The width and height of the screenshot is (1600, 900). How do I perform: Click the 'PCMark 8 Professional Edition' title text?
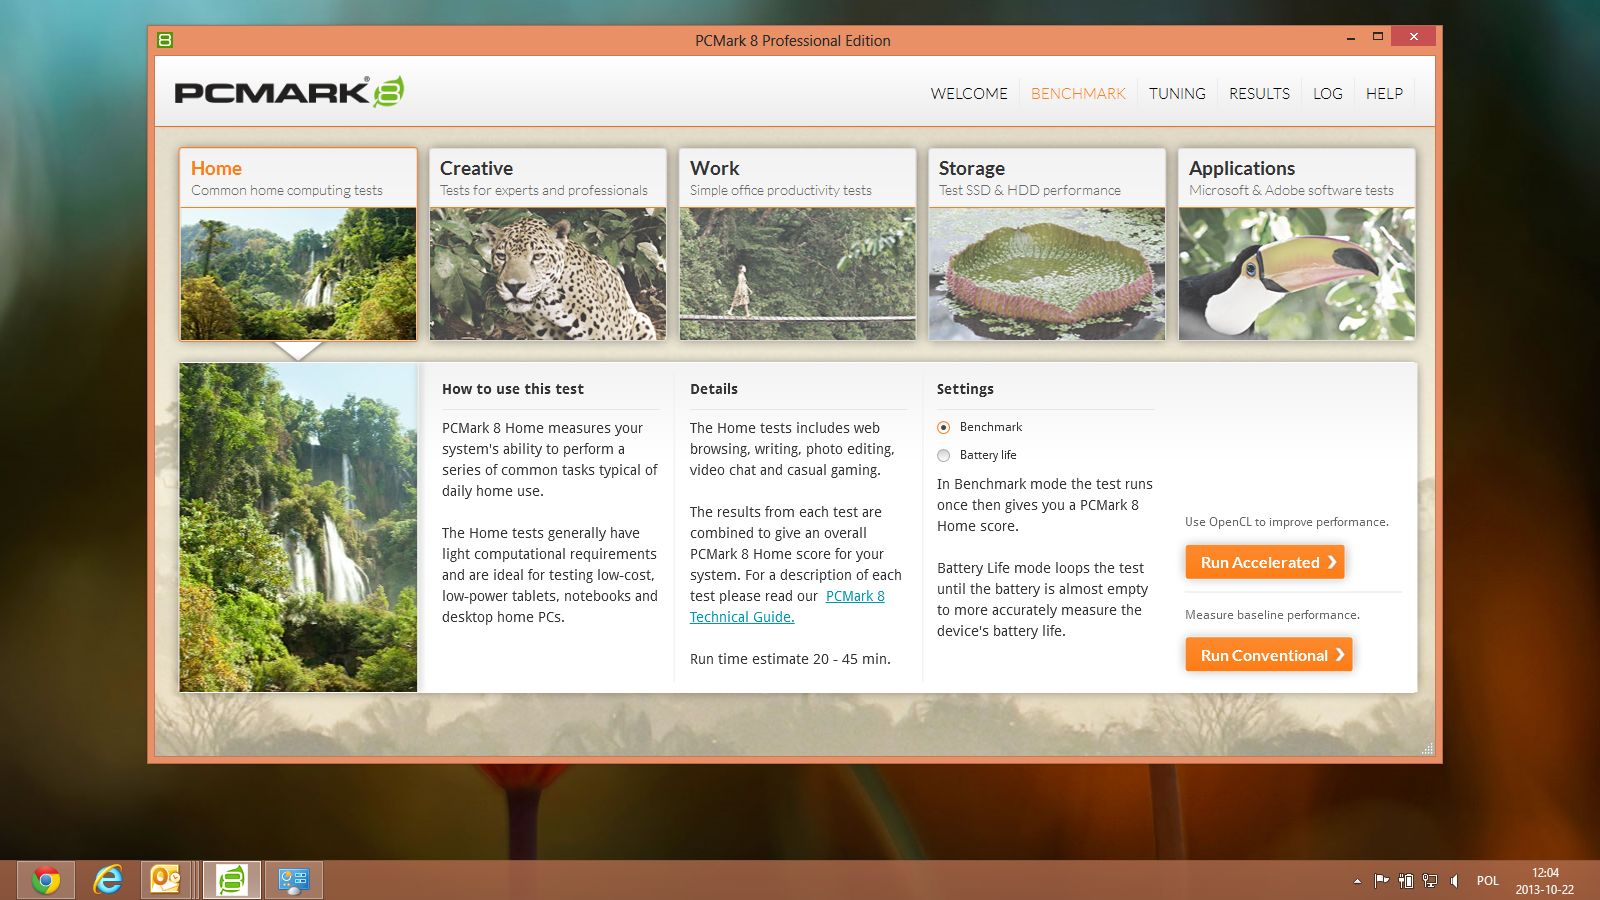coord(793,41)
